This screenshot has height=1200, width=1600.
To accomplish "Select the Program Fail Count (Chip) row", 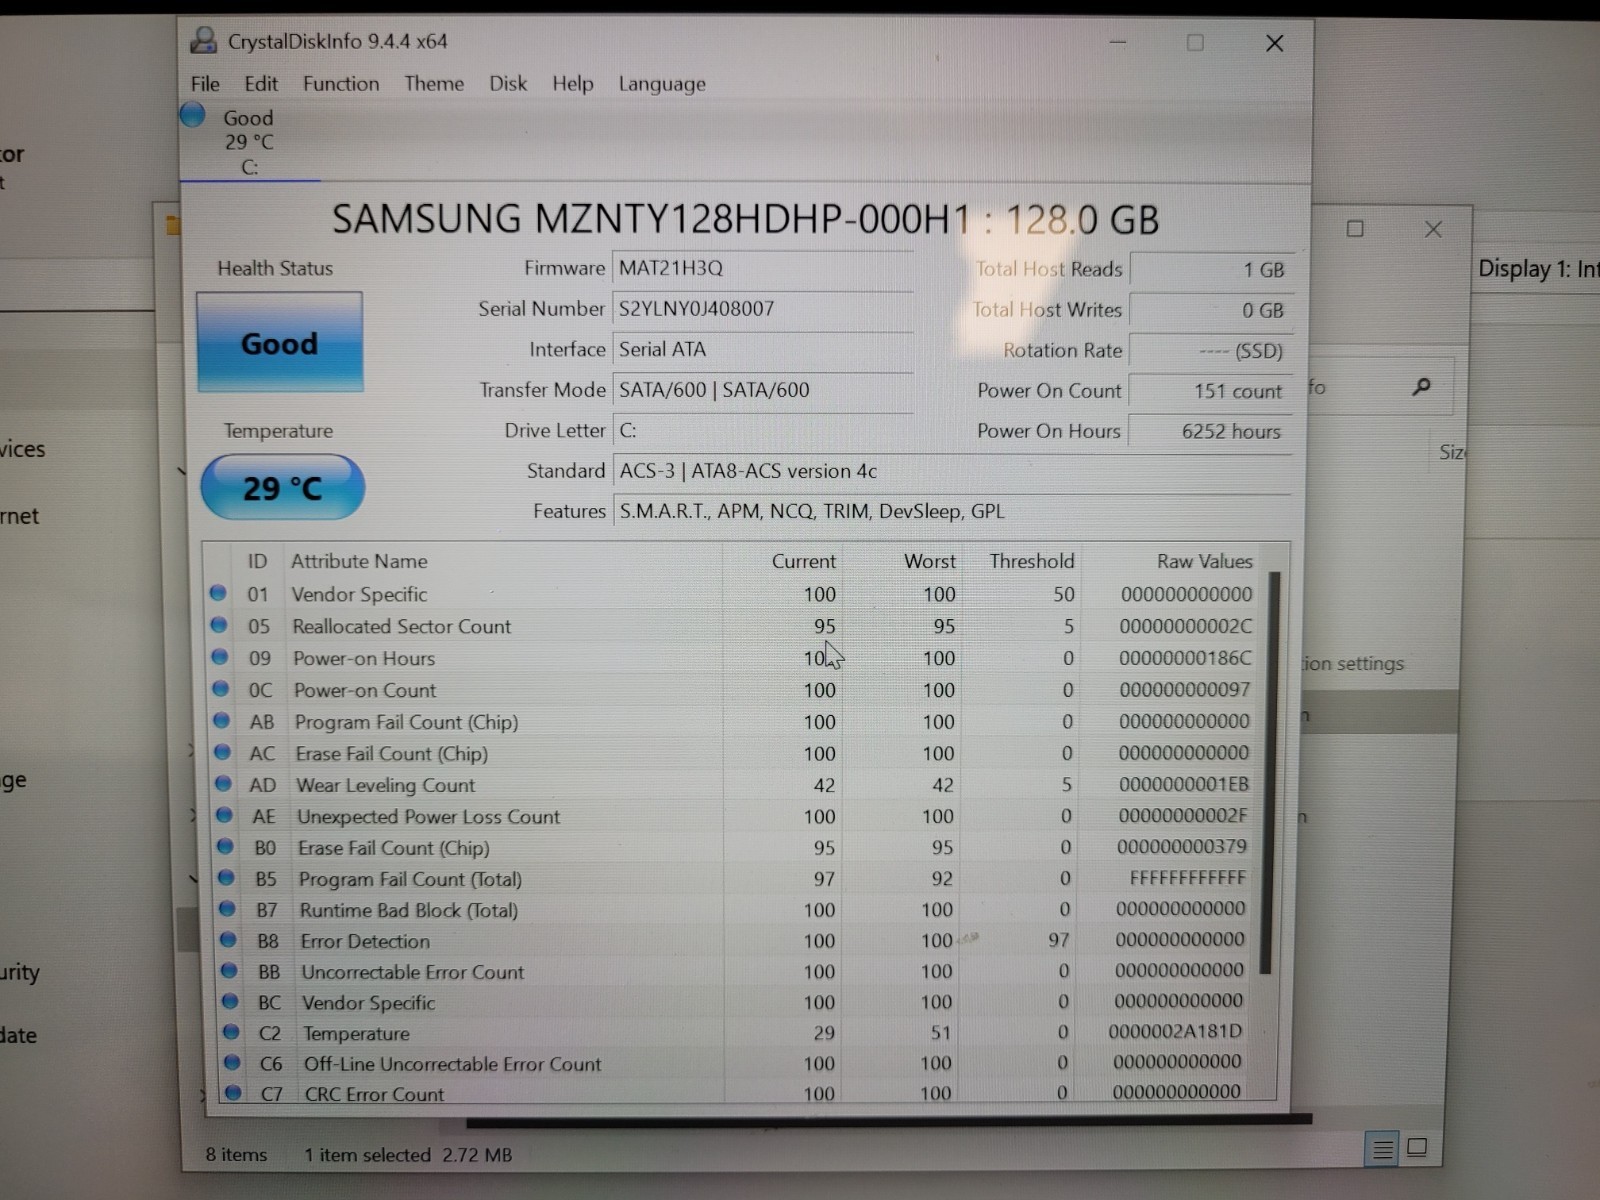I will tap(732, 722).
